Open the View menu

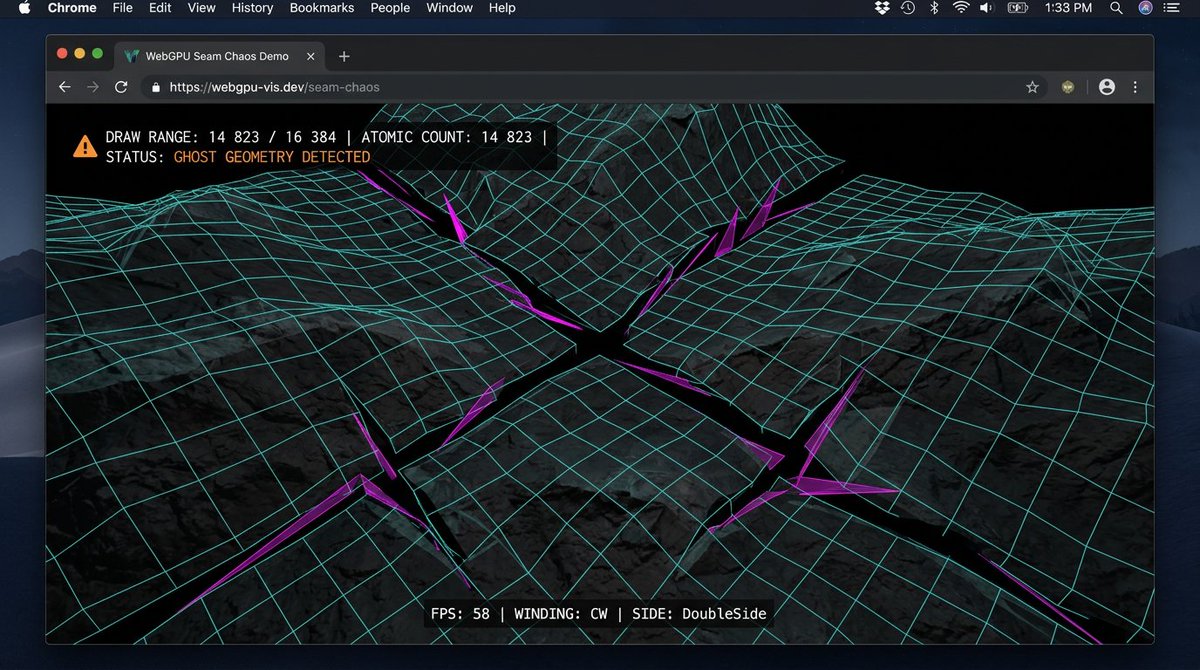[x=201, y=8]
